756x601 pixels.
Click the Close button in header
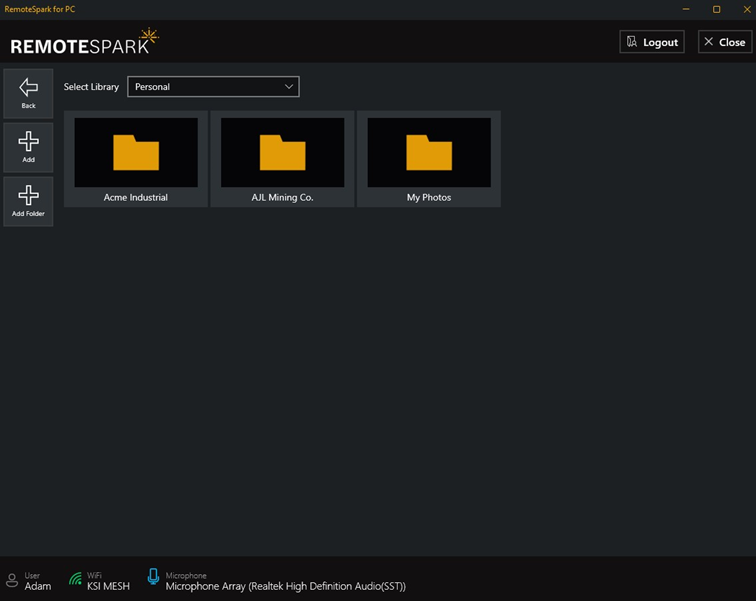click(725, 42)
